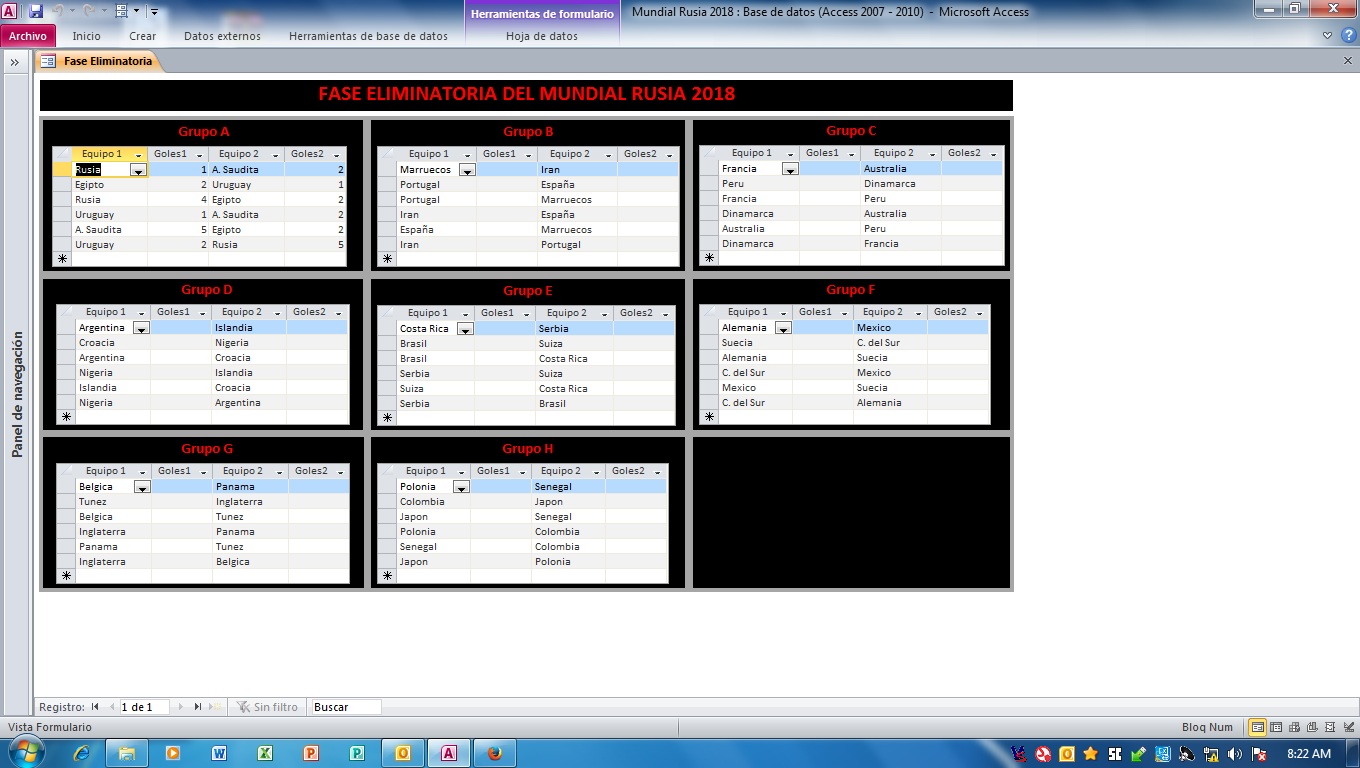Open Goles2 column filter arrow in Grupo C
This screenshot has width=1360, height=768.
pyautogui.click(x=994, y=154)
